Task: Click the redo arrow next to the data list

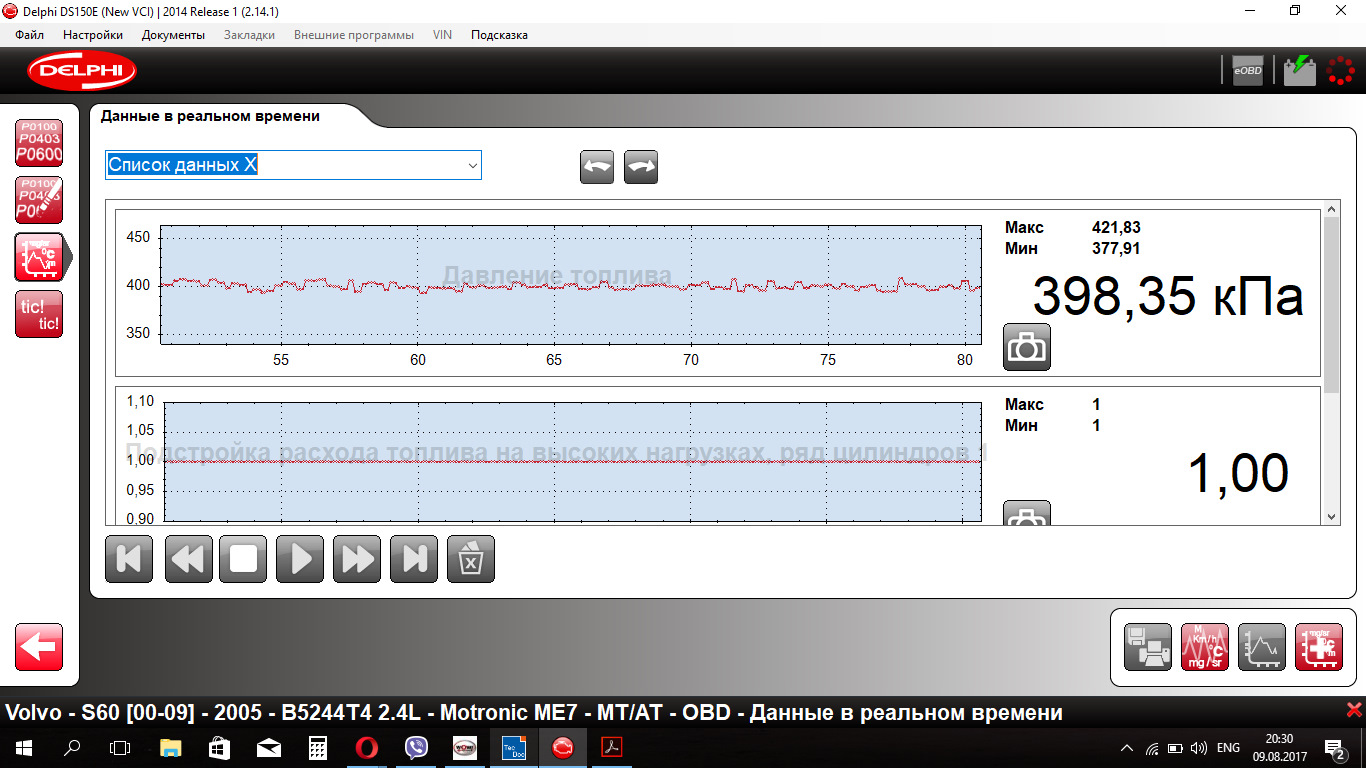Action: (x=641, y=167)
